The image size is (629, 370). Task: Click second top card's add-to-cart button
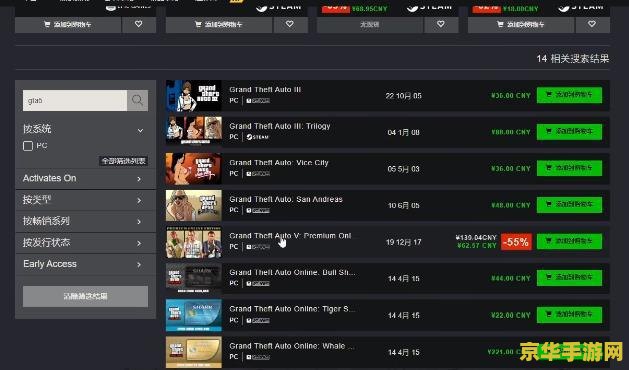(219, 24)
